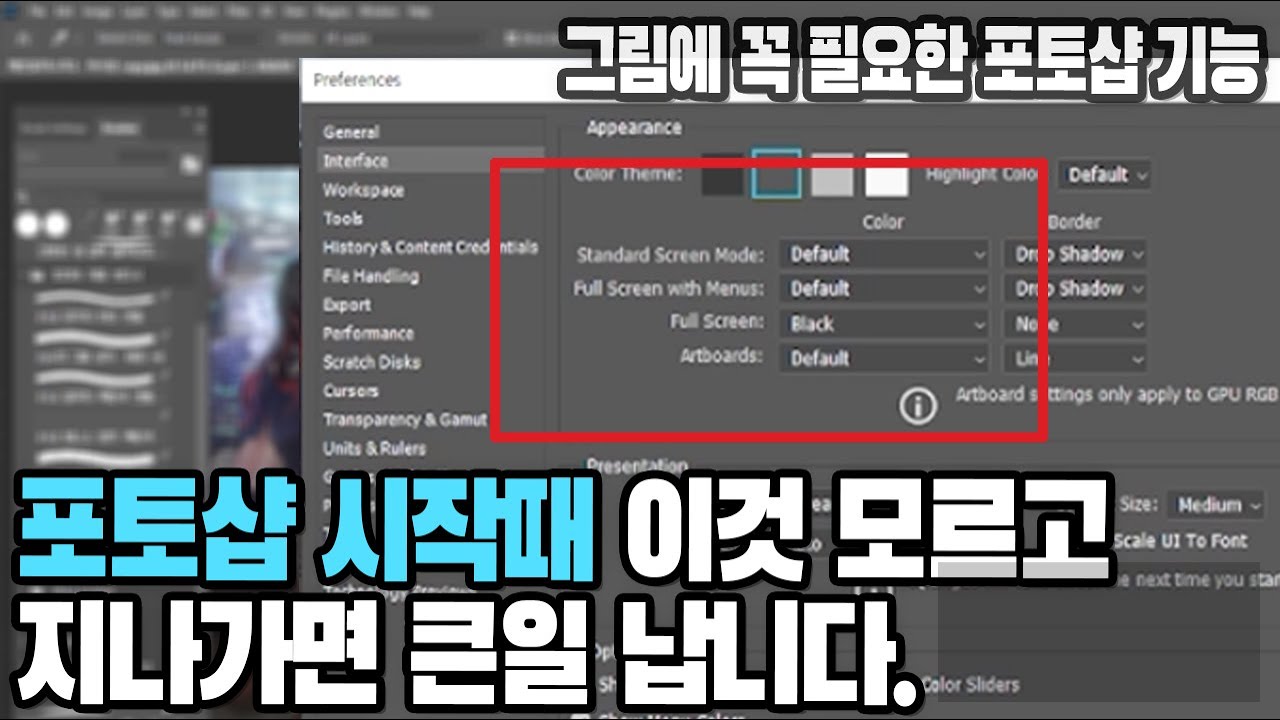Screen dimensions: 1280x720
Task: Select the Export preferences category
Action: [347, 305]
